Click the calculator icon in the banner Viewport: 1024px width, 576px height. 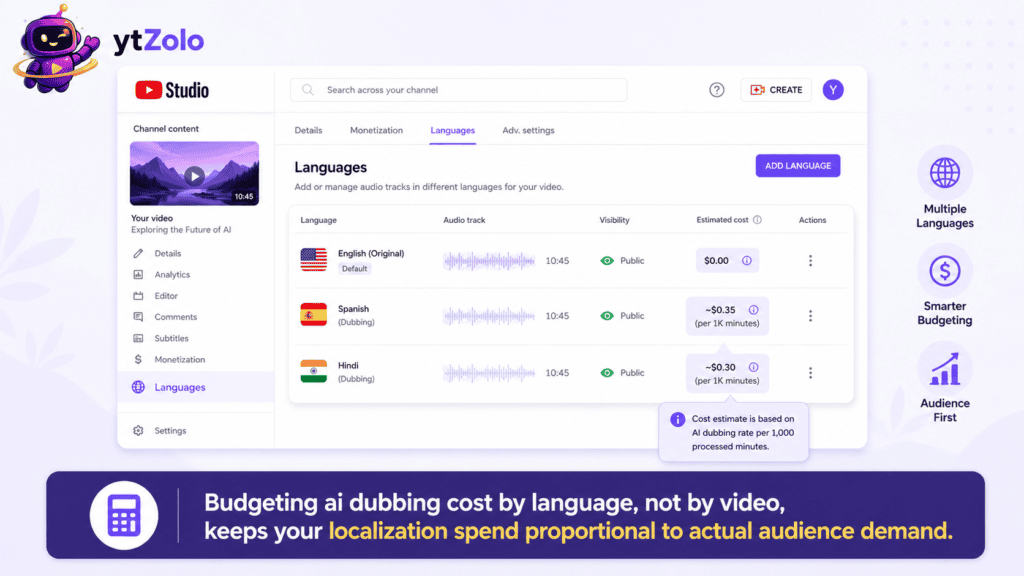pos(123,515)
